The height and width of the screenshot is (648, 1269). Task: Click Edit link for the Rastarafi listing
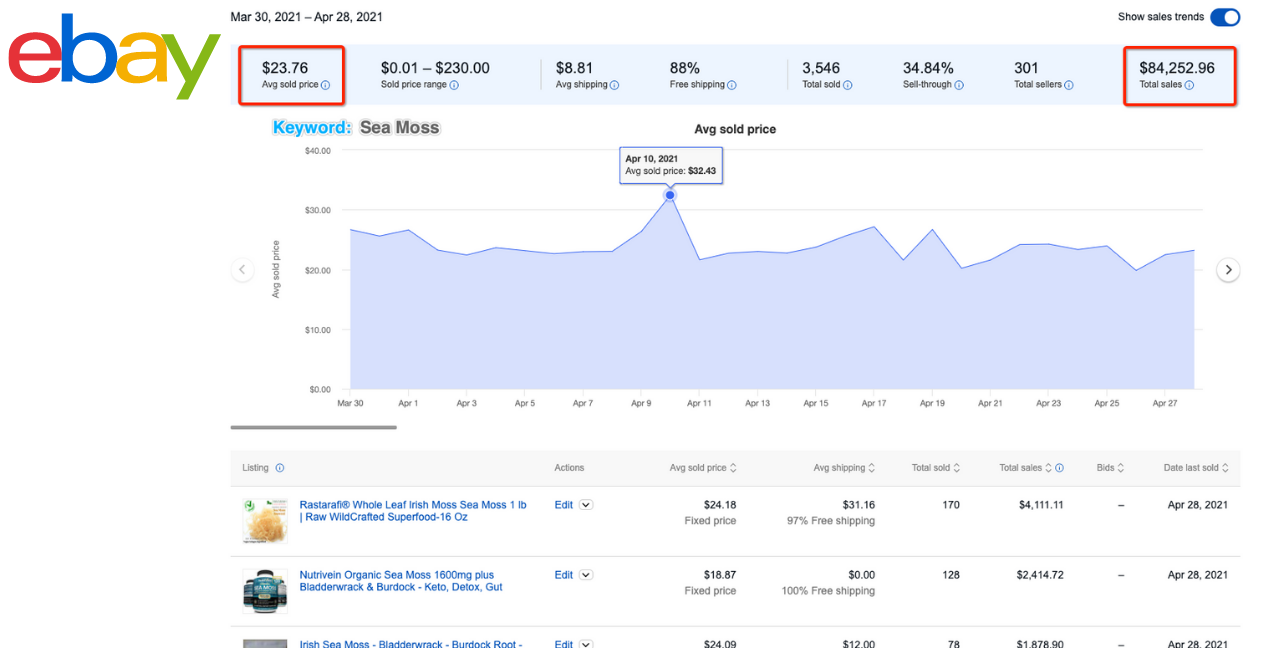564,505
